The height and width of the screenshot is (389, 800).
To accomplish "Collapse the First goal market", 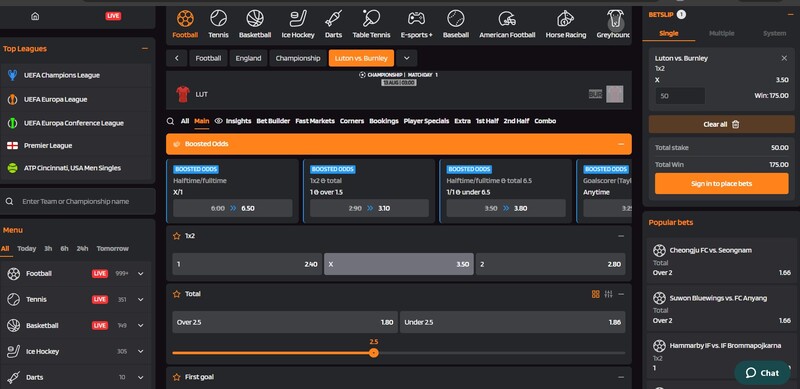I will 621,377.
